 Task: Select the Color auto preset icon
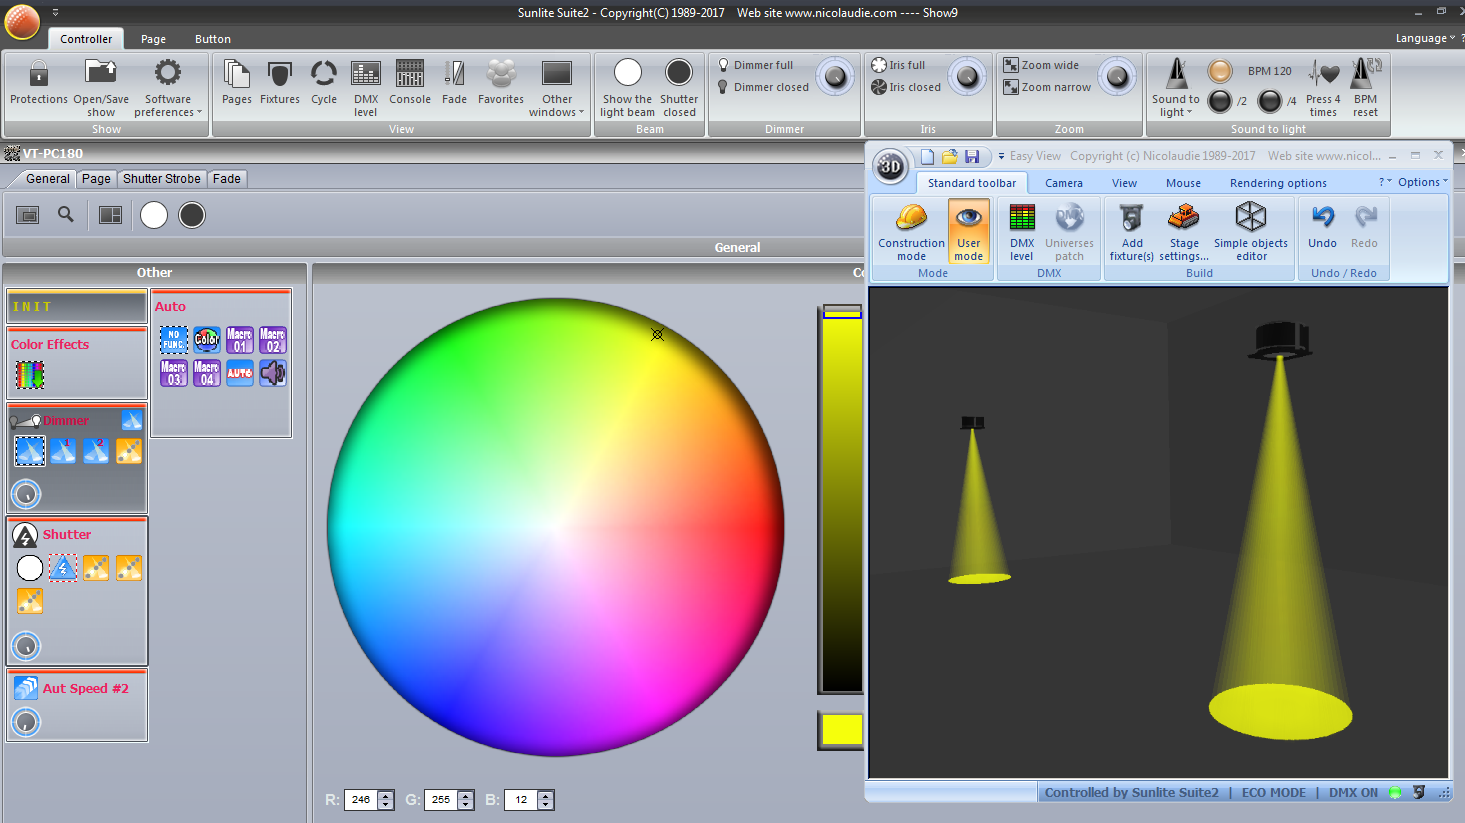click(x=207, y=340)
